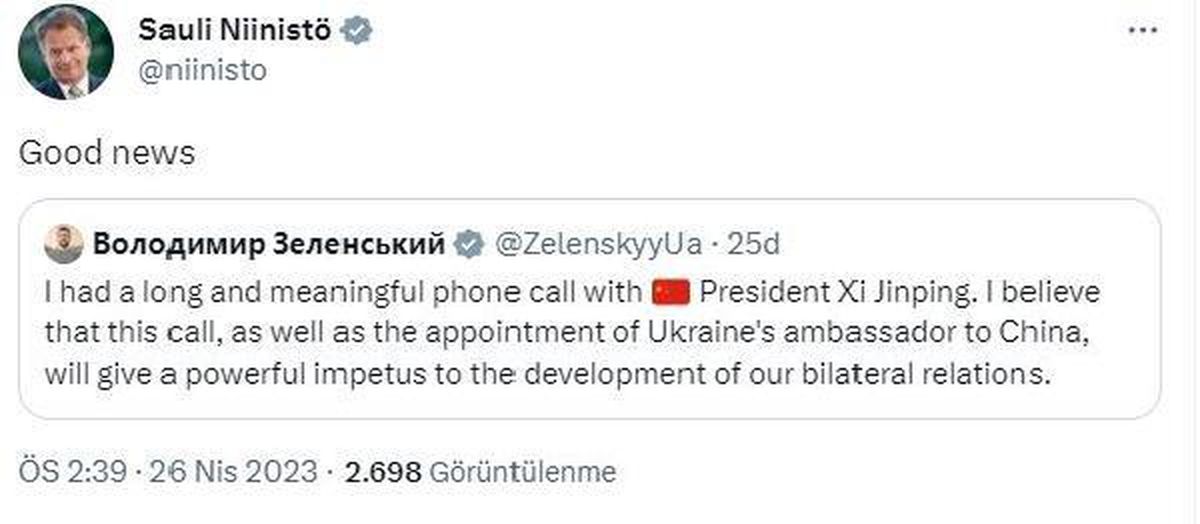Click Sauli Niinistö's profile picture
The height and width of the screenshot is (524, 1200).
(65, 52)
